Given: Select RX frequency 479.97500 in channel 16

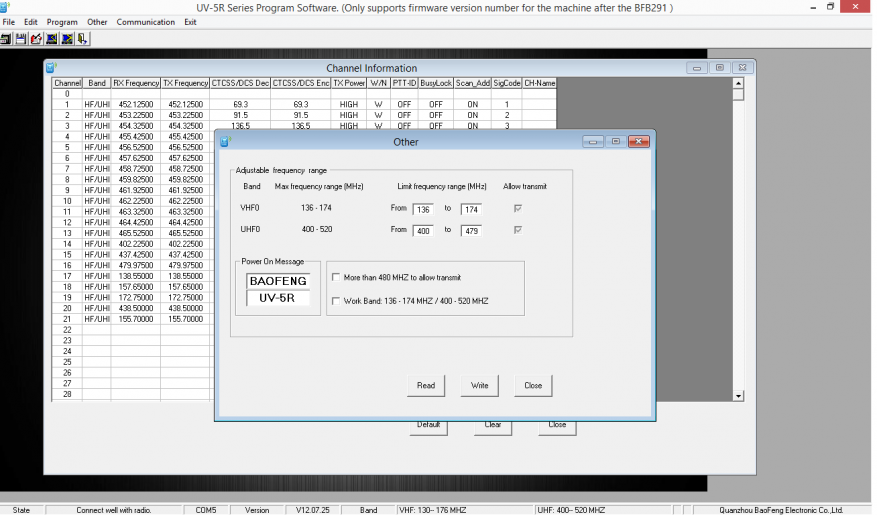Looking at the screenshot, I should point(136,265).
